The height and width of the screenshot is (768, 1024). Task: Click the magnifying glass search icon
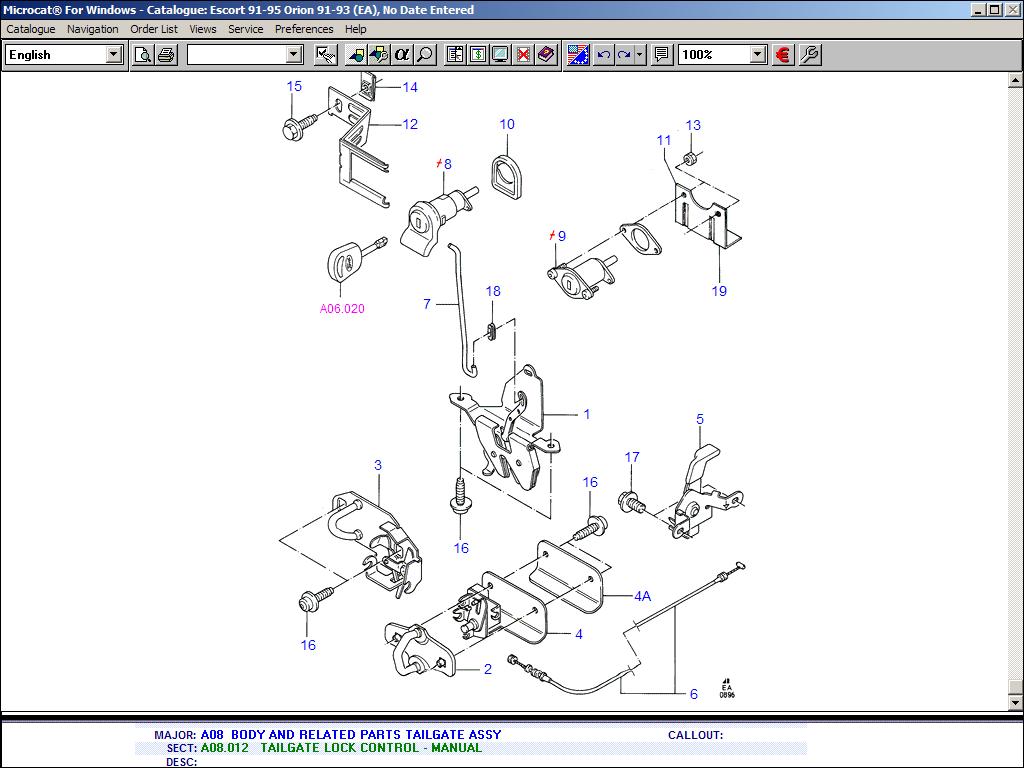[425, 54]
